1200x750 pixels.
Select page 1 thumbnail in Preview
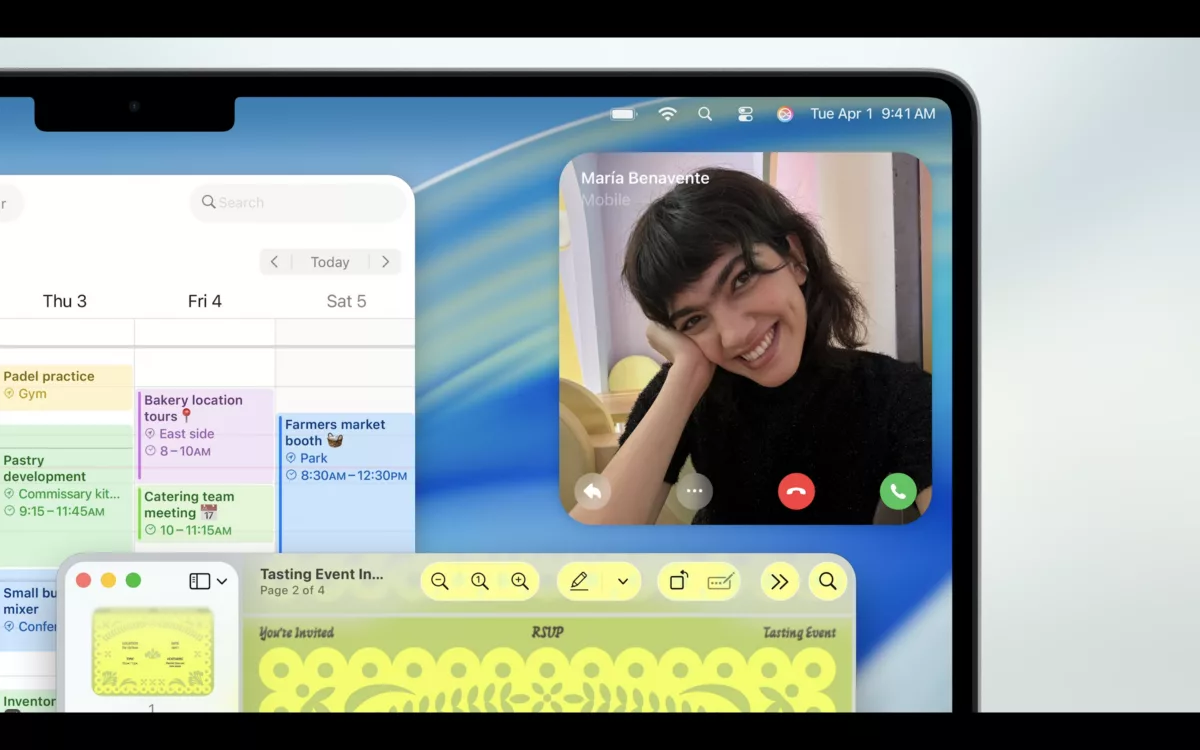152,652
